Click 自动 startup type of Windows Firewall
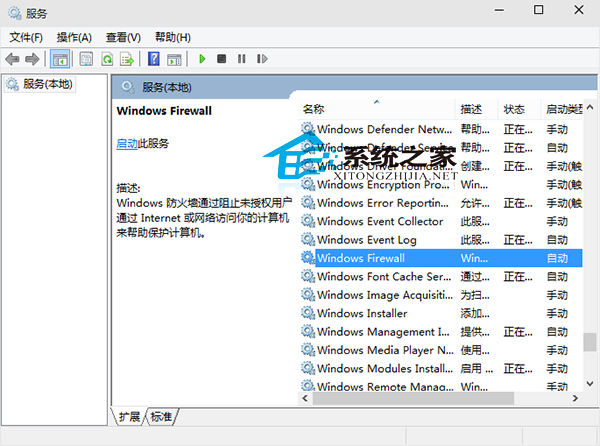 pyautogui.click(x=557, y=258)
